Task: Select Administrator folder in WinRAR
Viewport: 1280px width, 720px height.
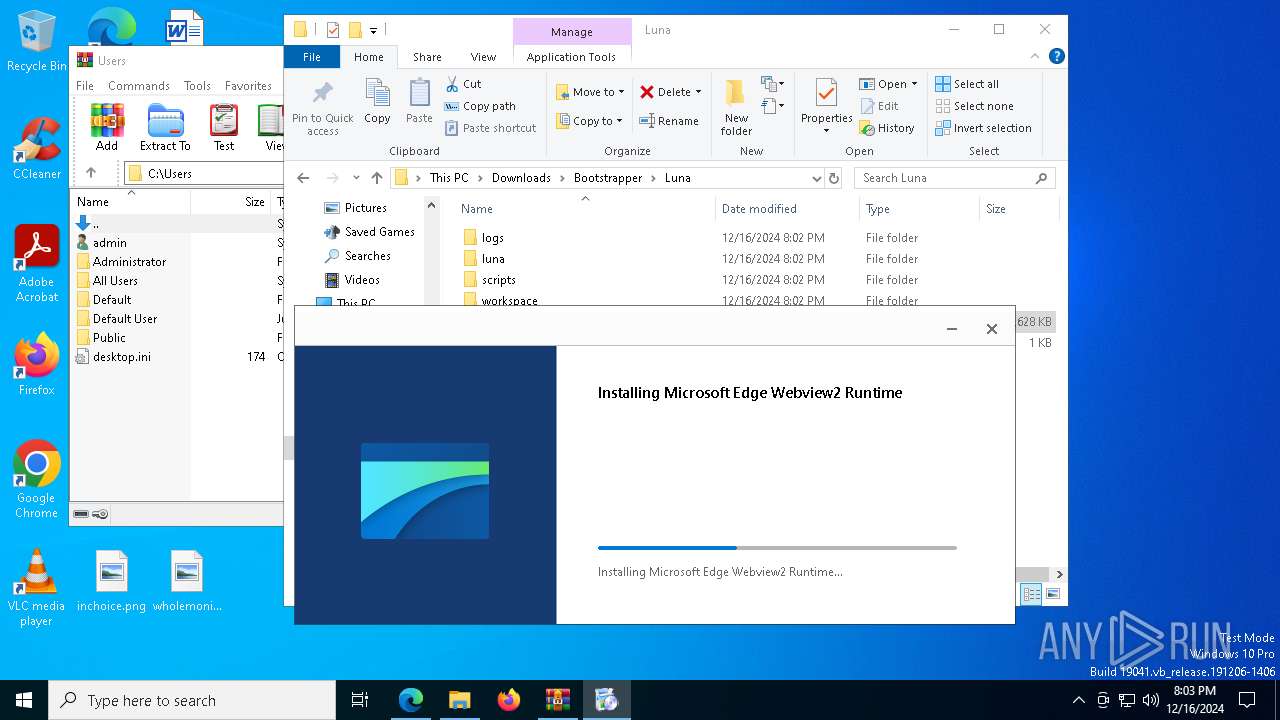Action: pos(129,262)
